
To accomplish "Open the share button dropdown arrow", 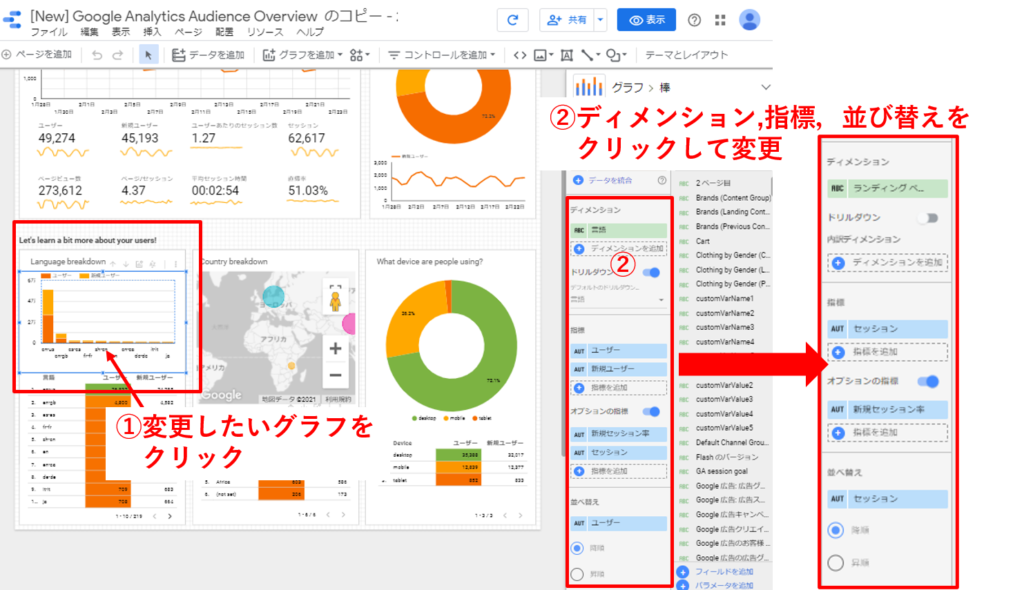I will click(600, 20).
